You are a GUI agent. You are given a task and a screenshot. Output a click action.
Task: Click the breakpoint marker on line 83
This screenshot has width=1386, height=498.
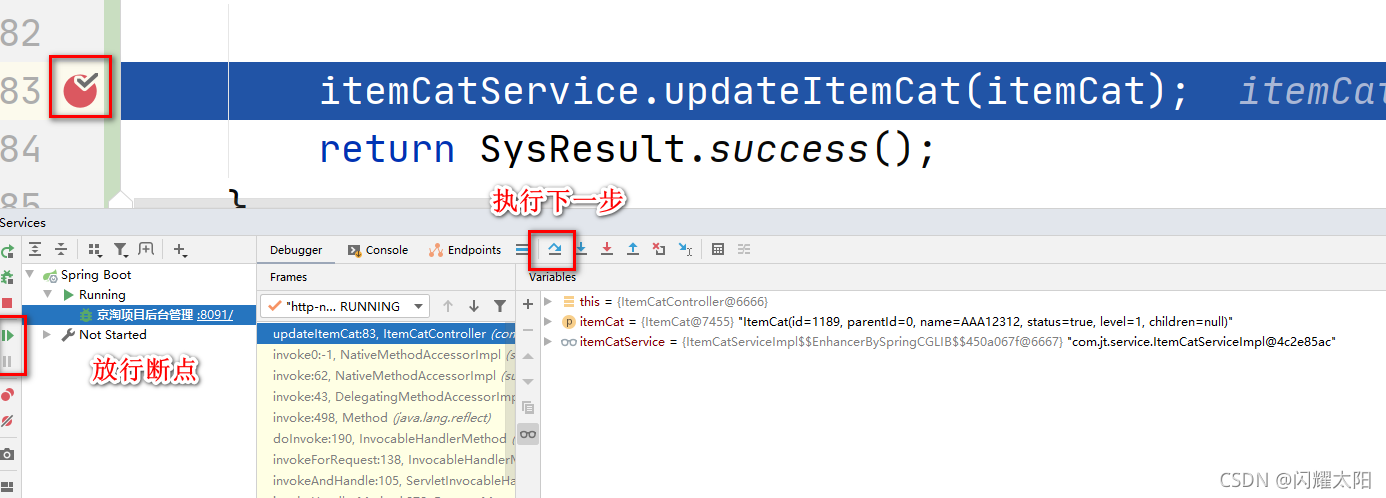(x=80, y=90)
